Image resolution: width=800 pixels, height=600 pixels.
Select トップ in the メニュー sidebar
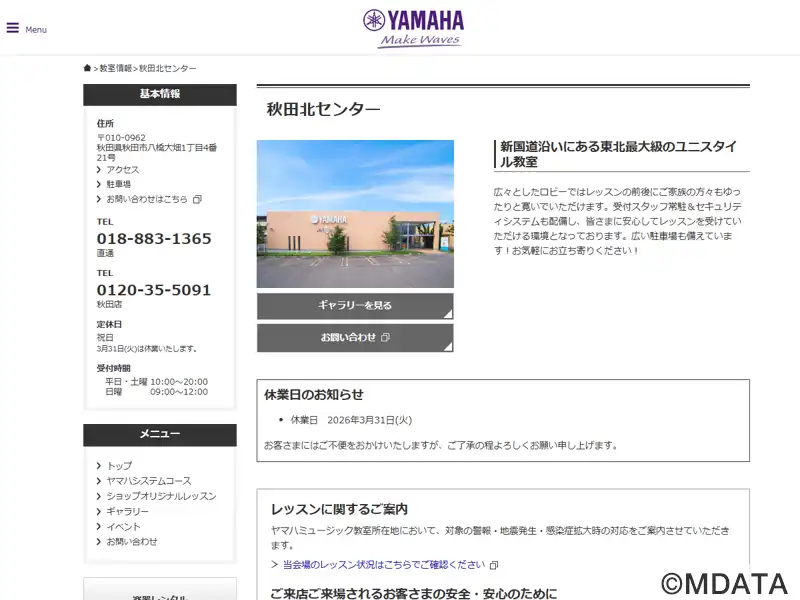(119, 466)
